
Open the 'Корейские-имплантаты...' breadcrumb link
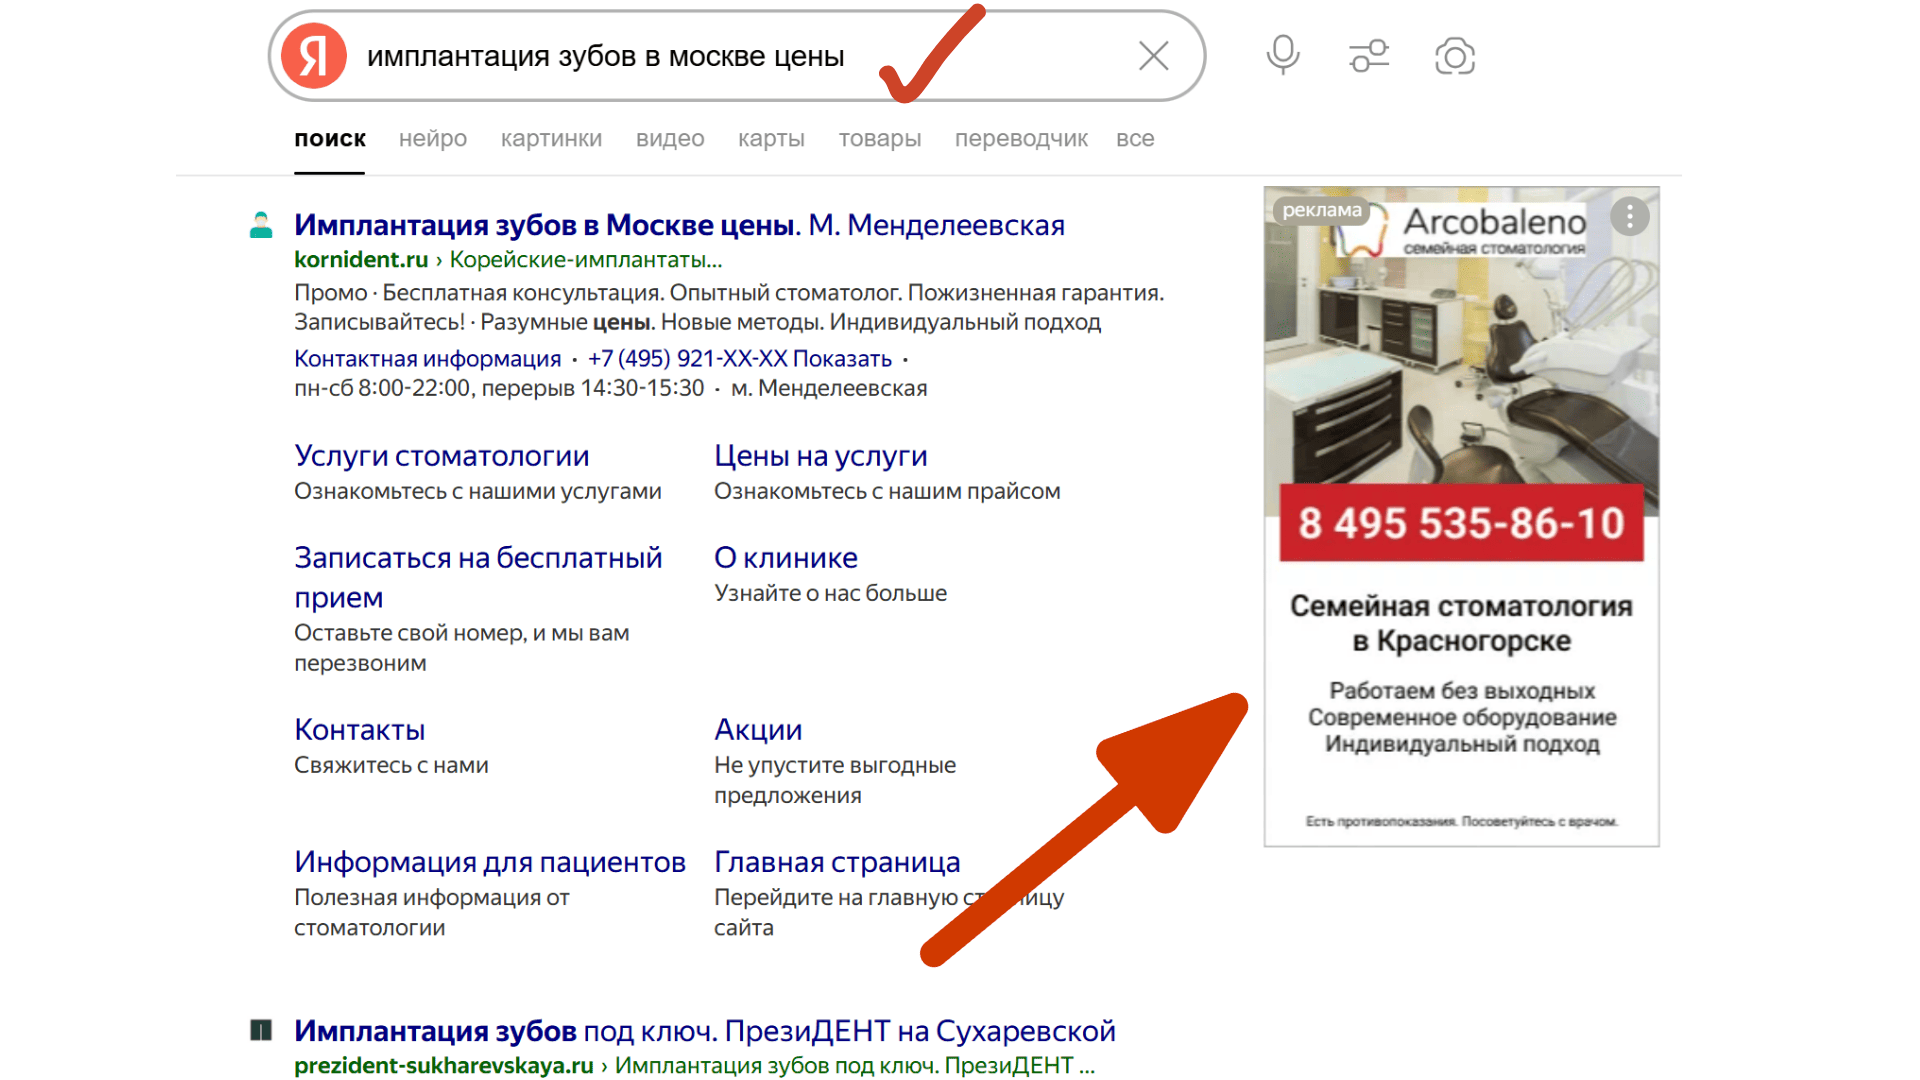(586, 260)
